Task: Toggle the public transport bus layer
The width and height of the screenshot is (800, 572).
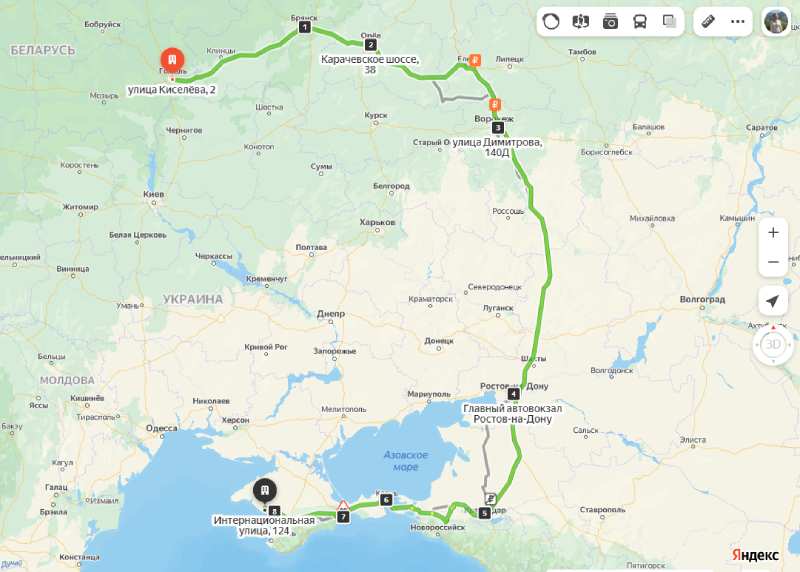Action: coord(640,21)
